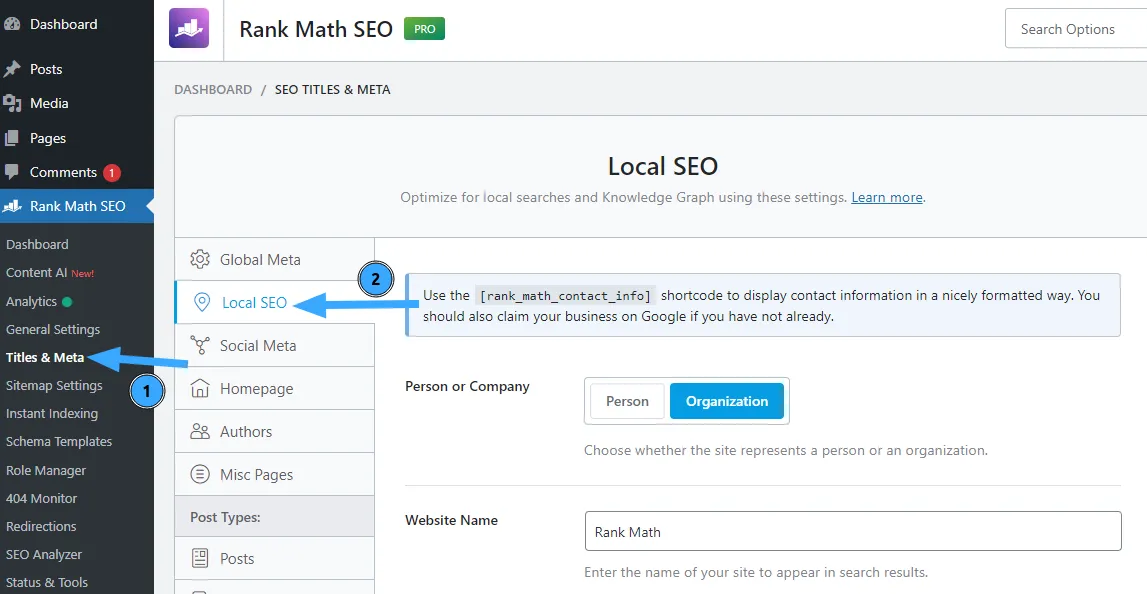Click the Rank Math SEO header title

[316, 29]
